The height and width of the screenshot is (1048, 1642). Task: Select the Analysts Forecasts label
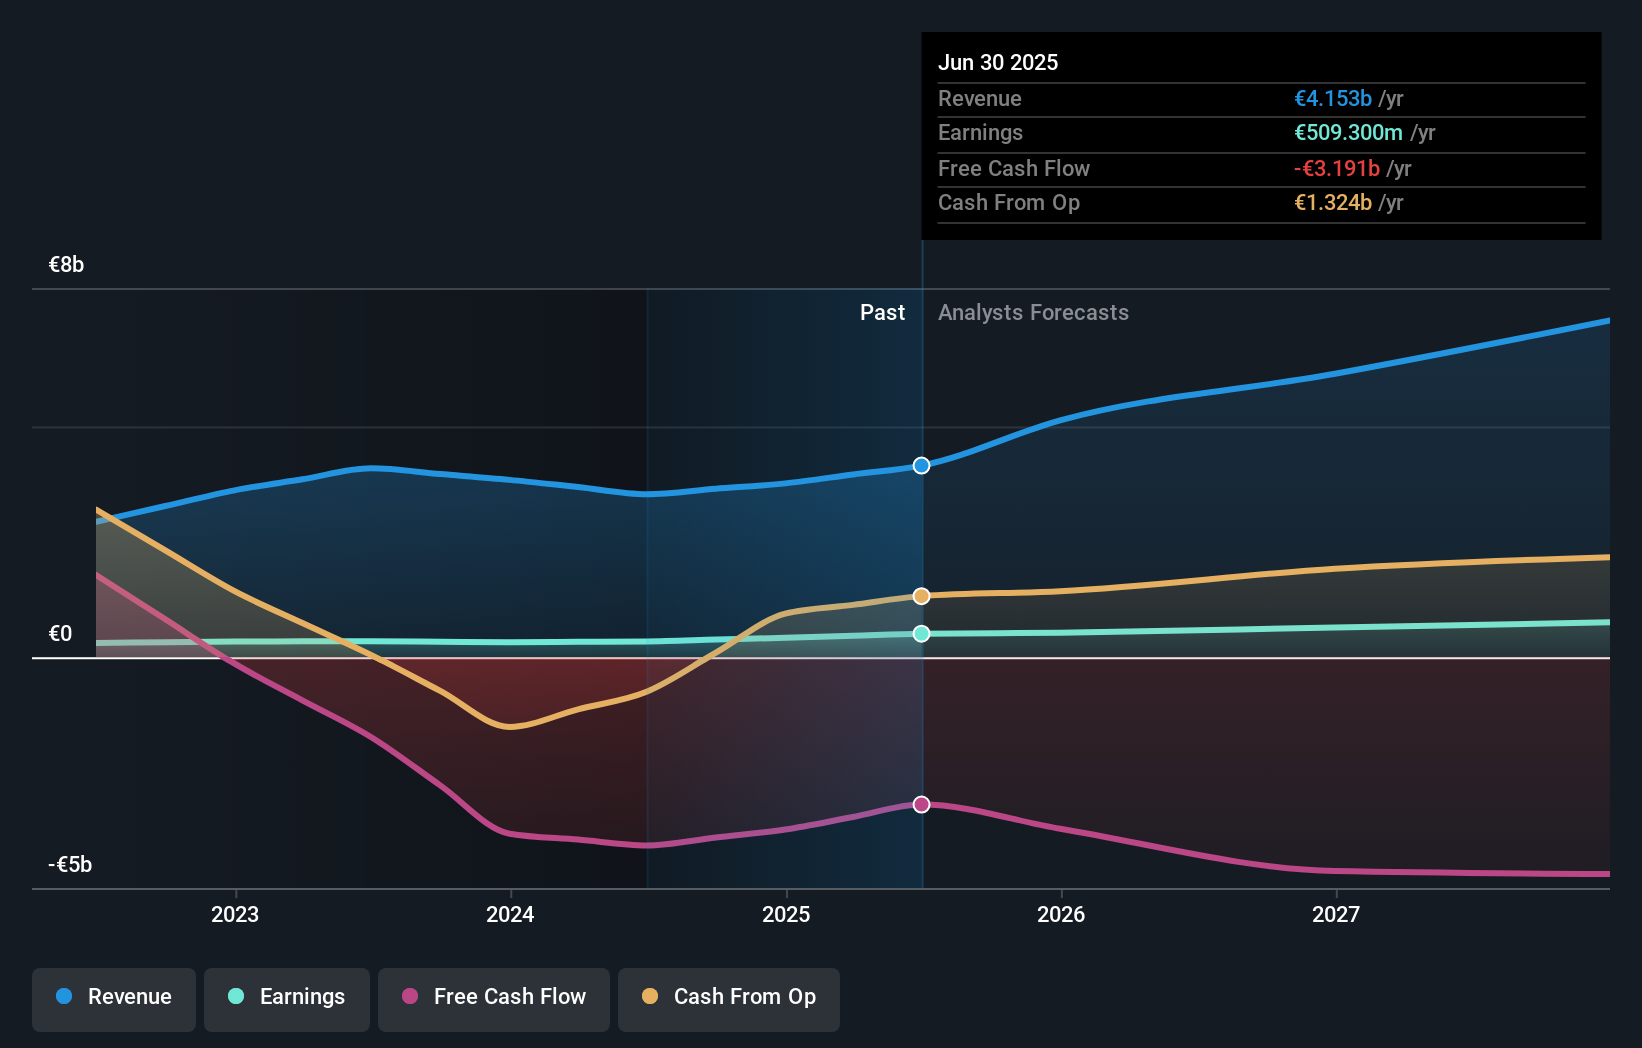click(x=1033, y=312)
